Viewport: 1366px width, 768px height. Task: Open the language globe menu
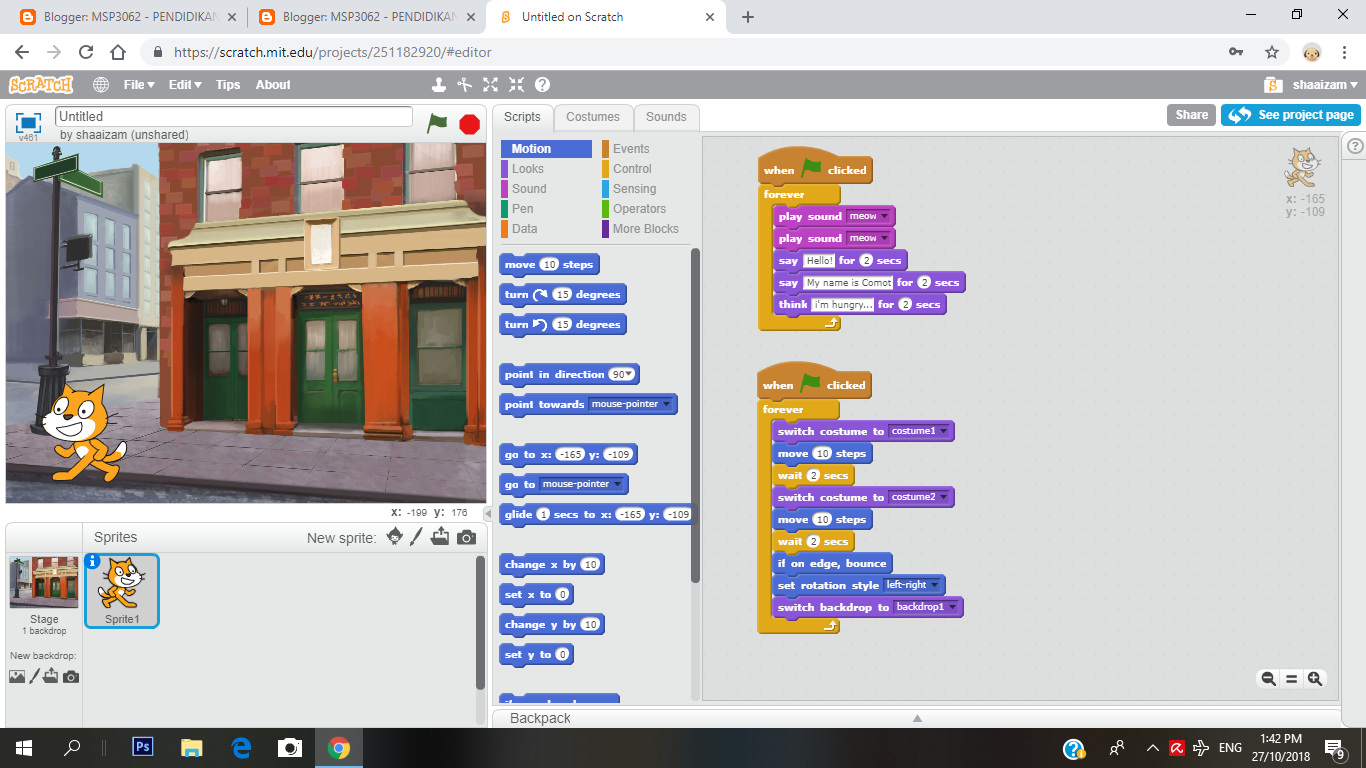pyautogui.click(x=101, y=85)
